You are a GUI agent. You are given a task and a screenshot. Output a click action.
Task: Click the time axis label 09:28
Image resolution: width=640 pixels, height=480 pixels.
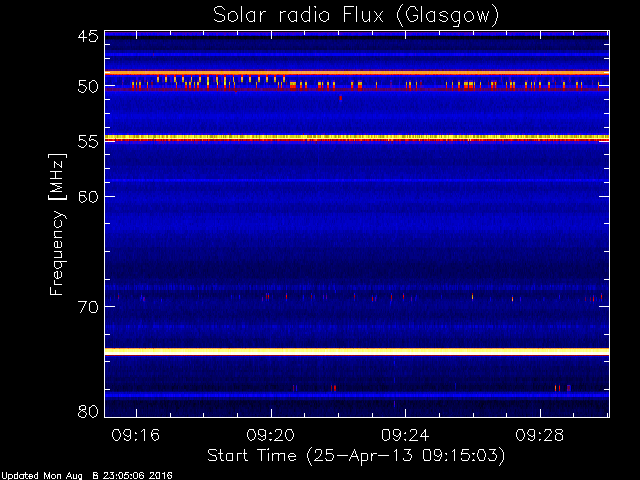click(539, 435)
